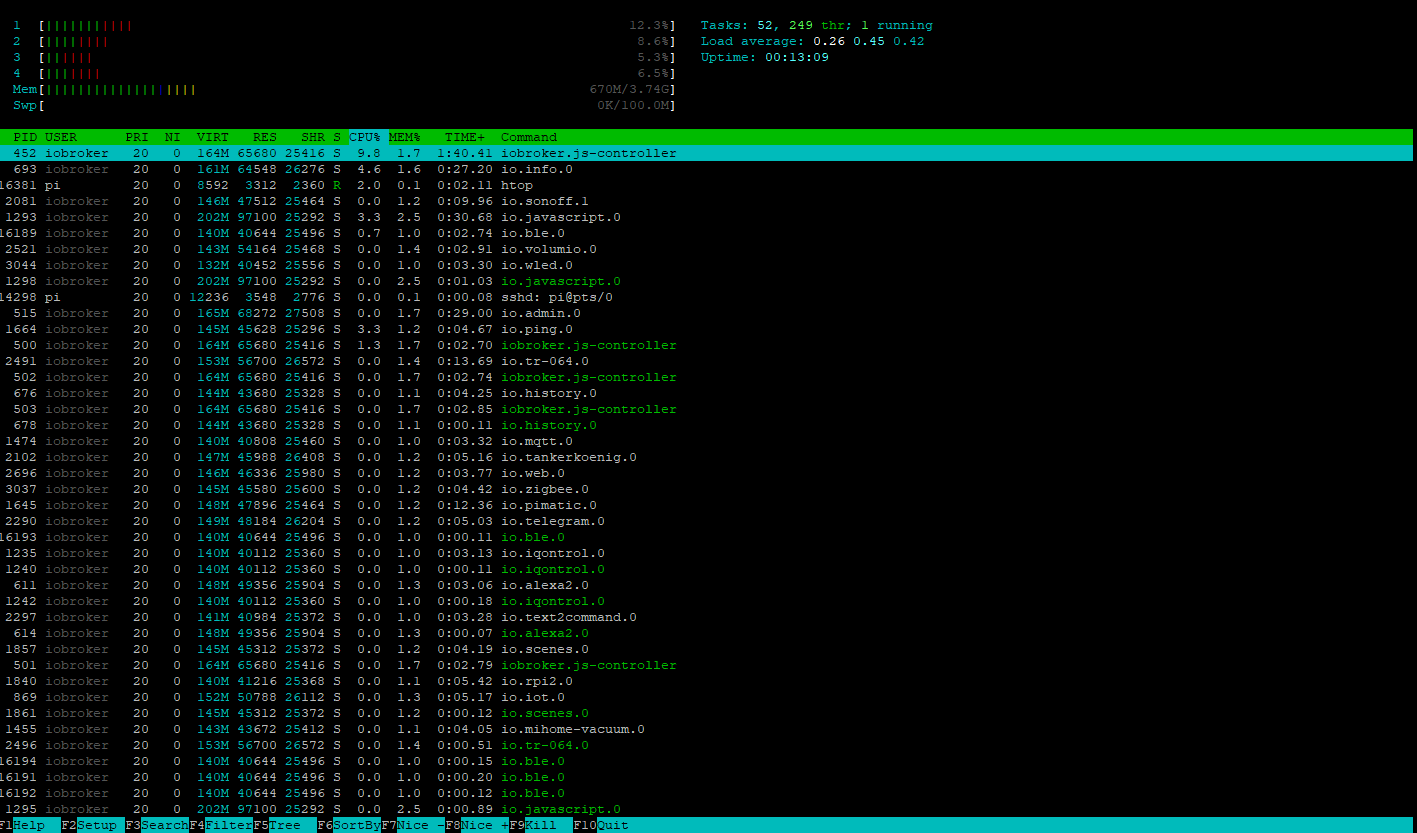Select the io.pimatic.0 process row
Image resolution: width=1417 pixels, height=833 pixels.
[x=706, y=505]
